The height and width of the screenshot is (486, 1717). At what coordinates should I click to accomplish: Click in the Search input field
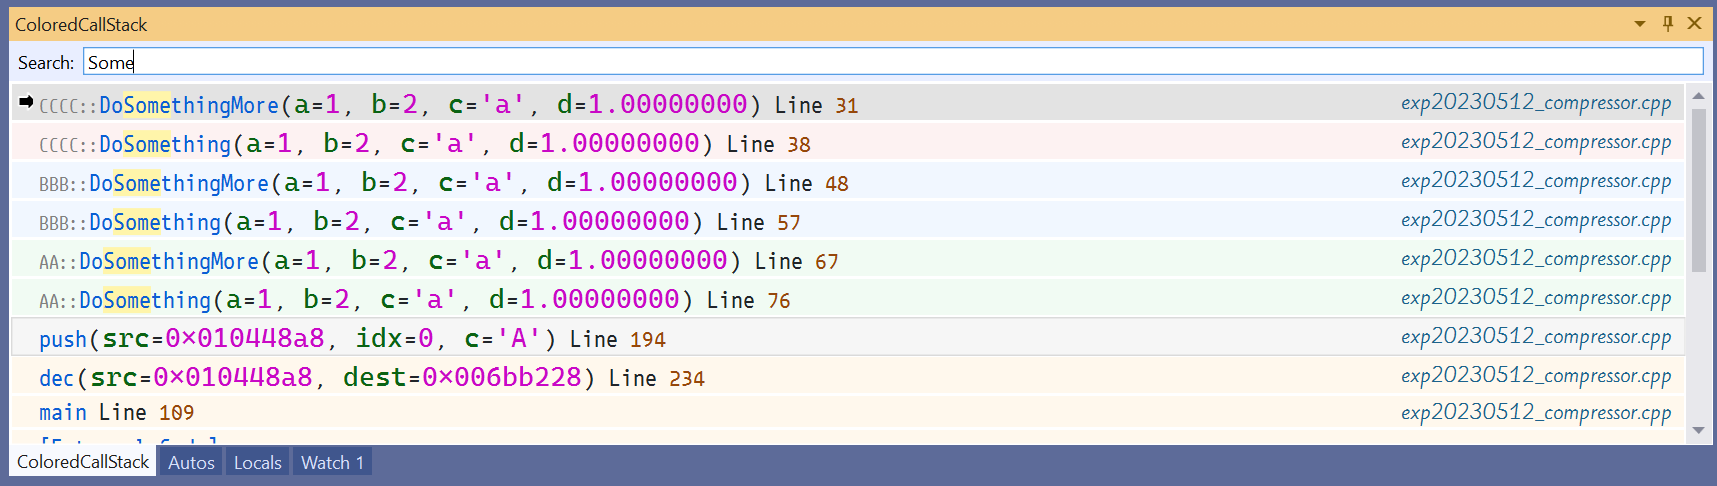pyautogui.click(x=890, y=62)
